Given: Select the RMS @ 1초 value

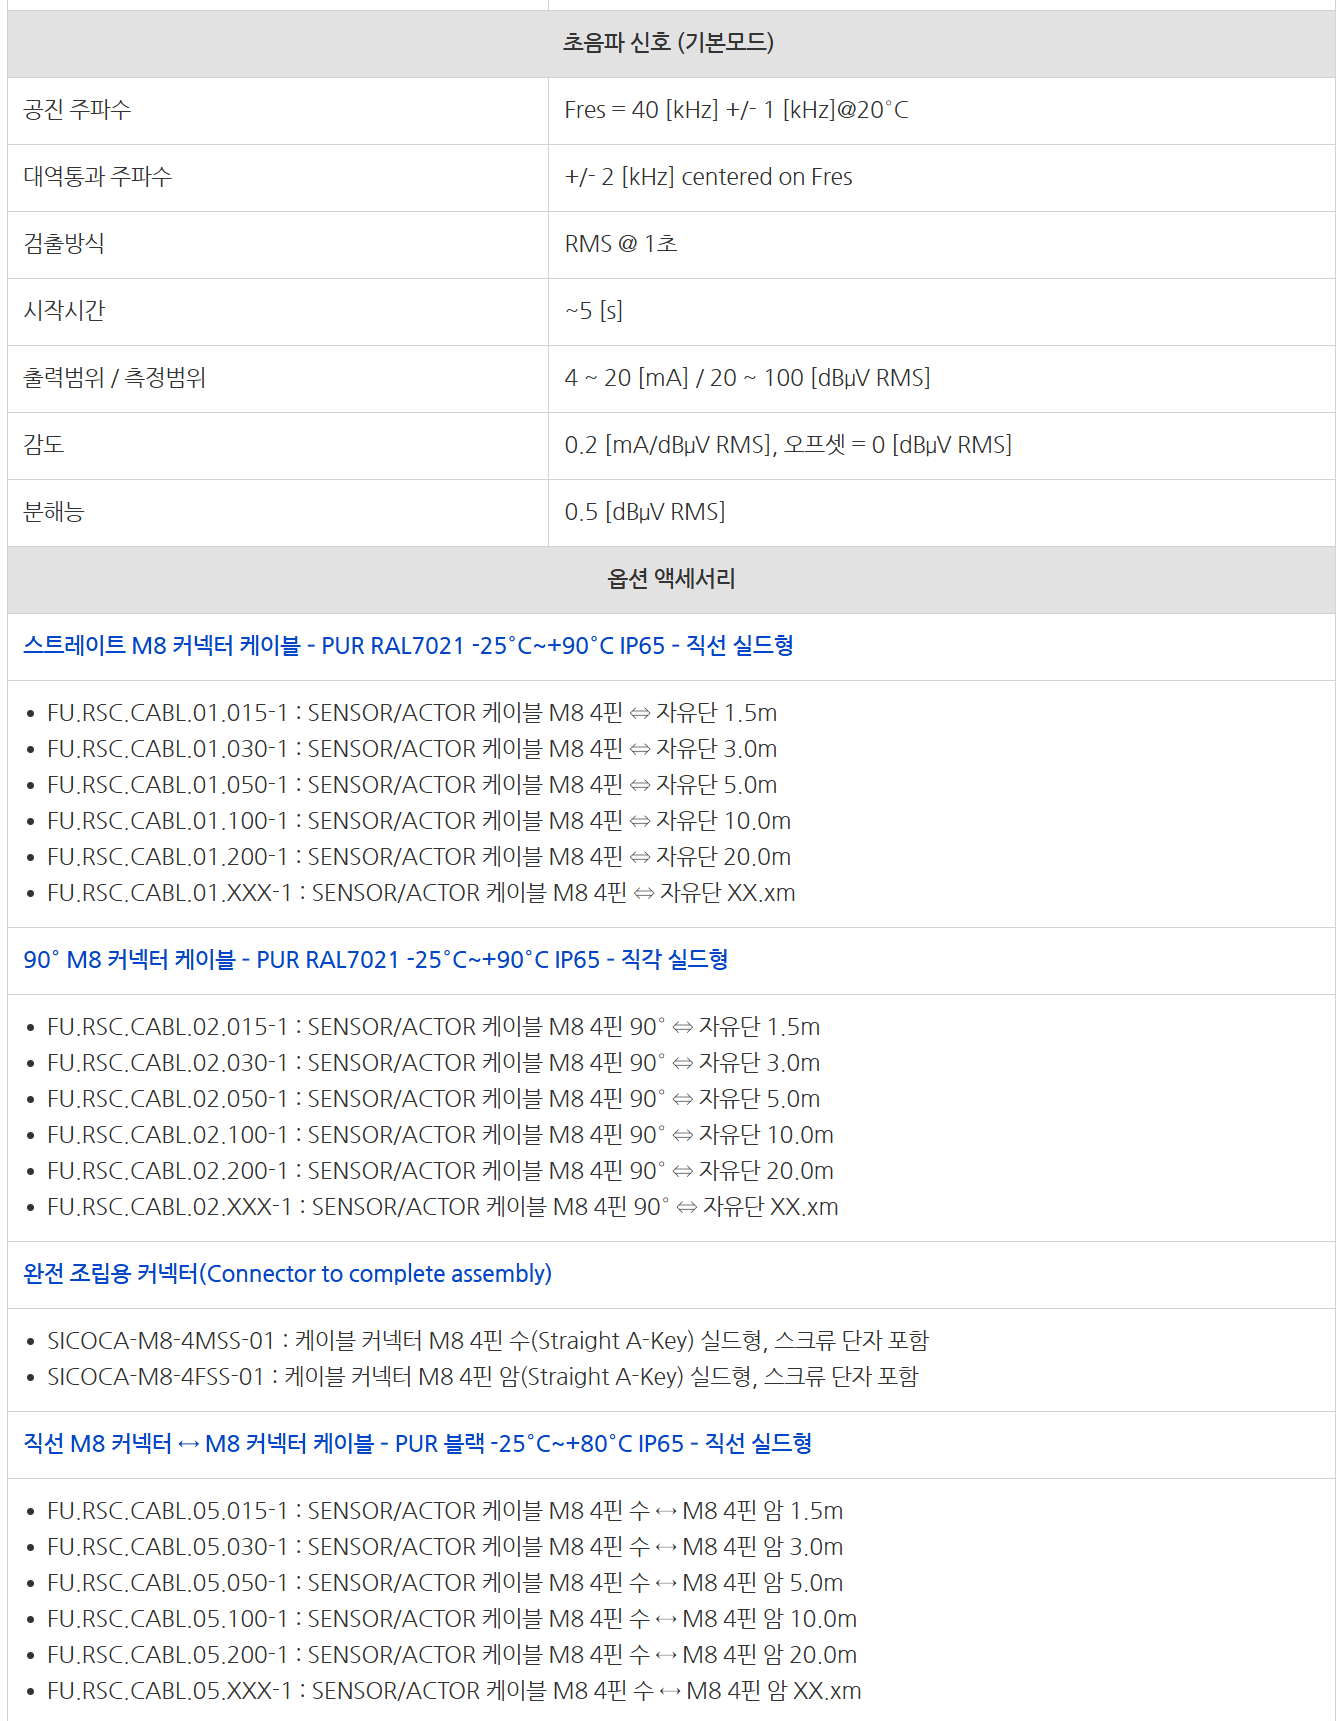Looking at the screenshot, I should point(621,244).
